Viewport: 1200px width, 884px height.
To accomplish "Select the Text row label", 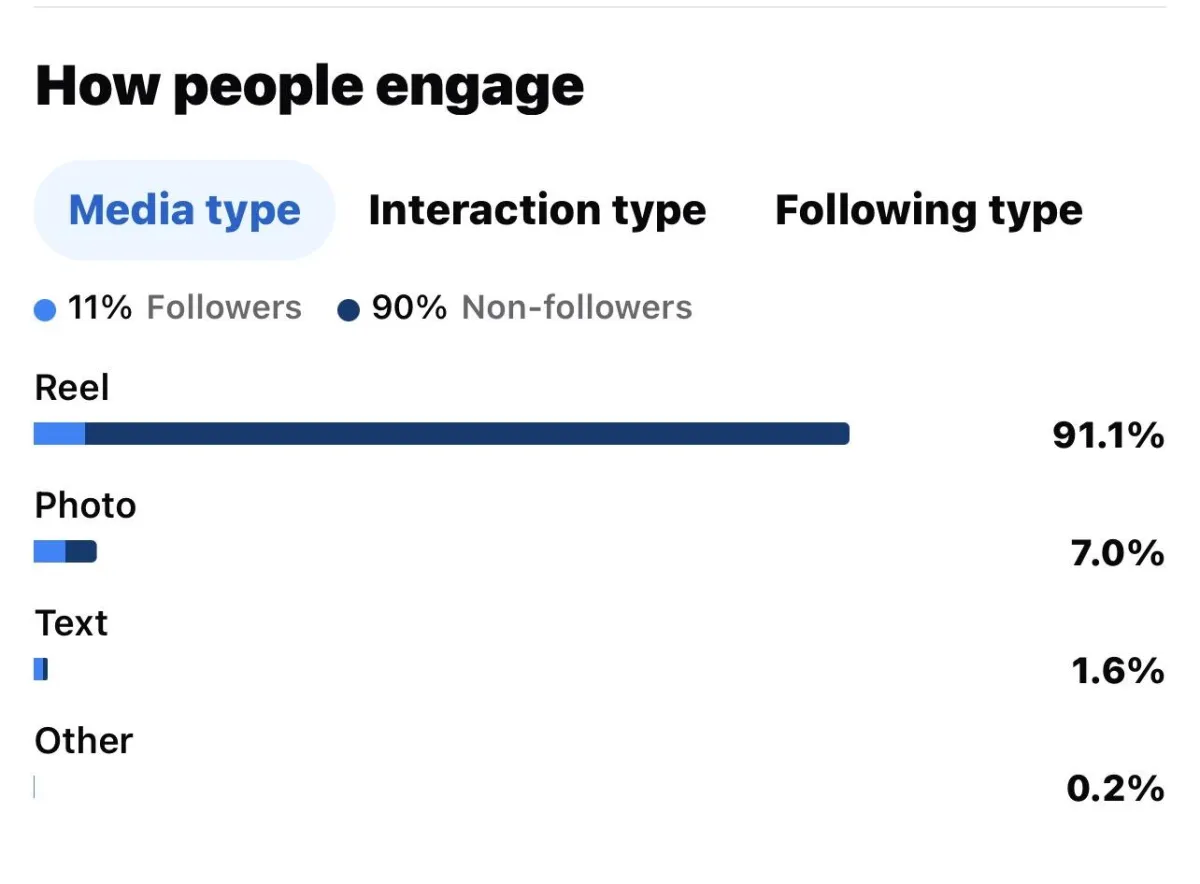I will [x=71, y=623].
